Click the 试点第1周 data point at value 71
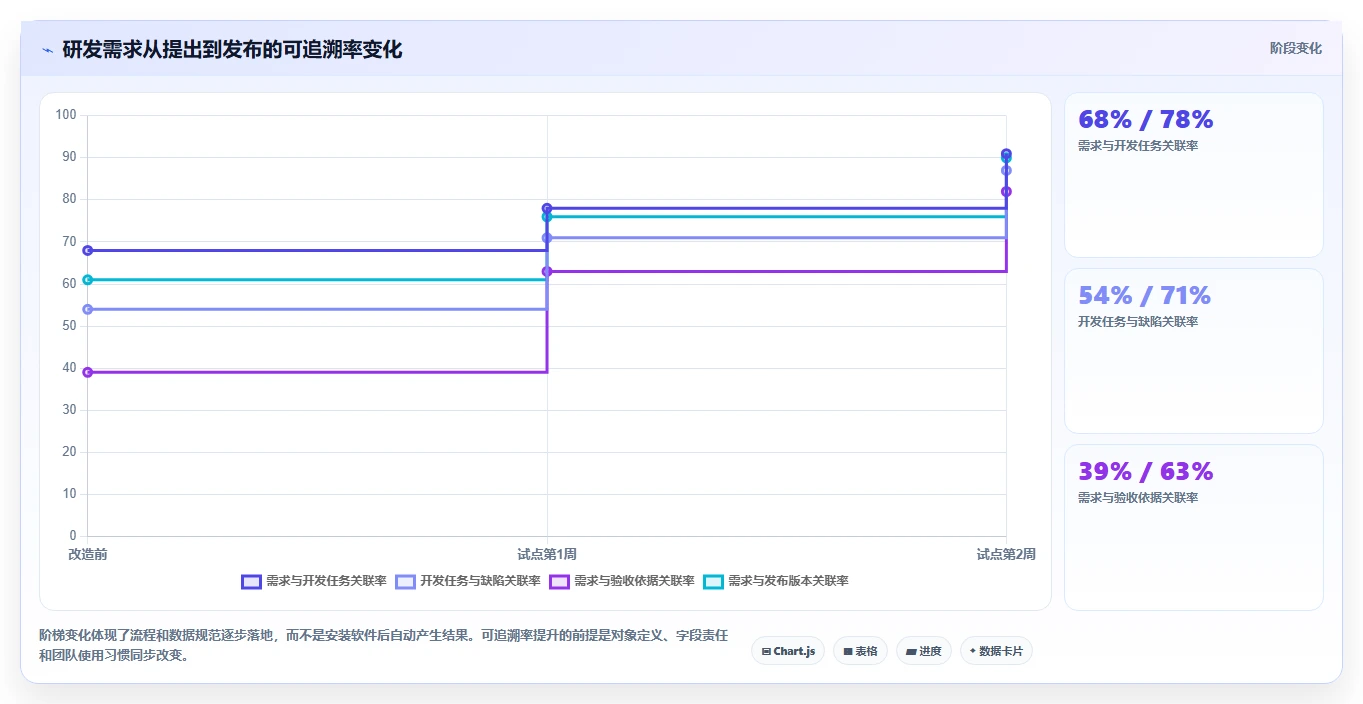The height and width of the screenshot is (704, 1363). [547, 238]
